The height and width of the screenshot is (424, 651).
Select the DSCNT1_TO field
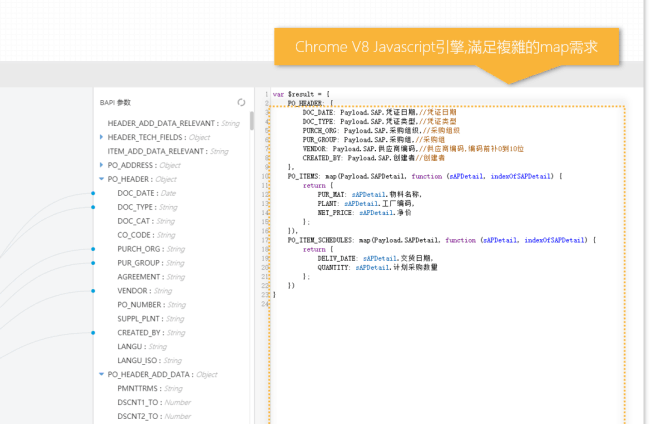[x=154, y=402]
